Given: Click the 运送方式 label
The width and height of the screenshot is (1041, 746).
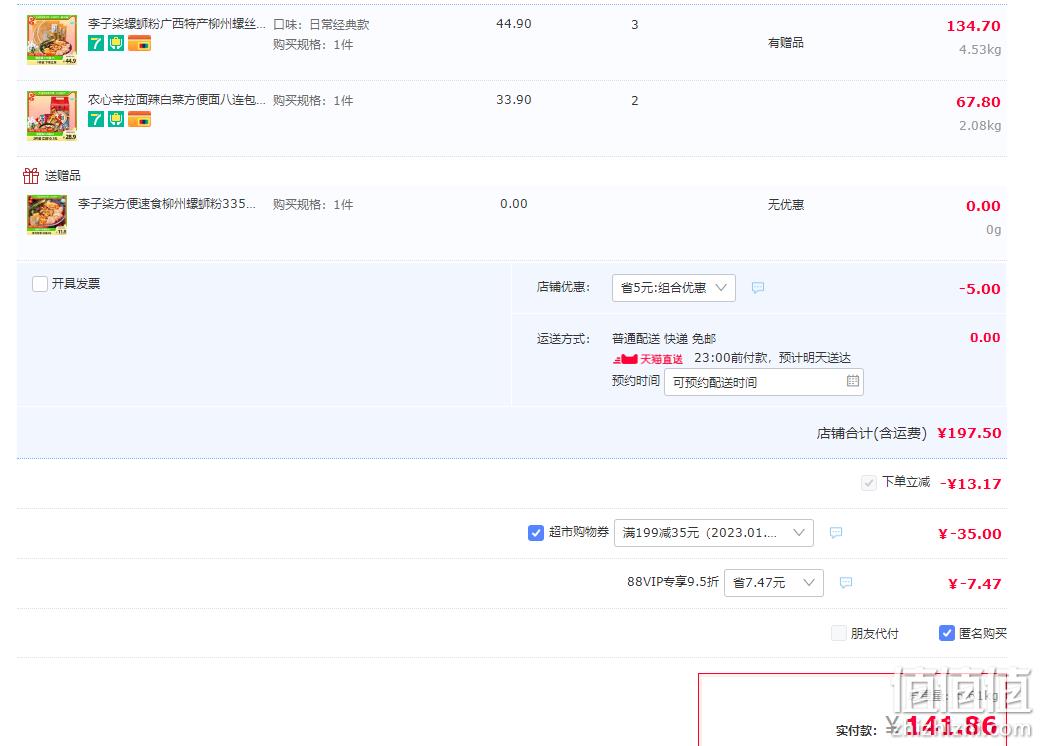Looking at the screenshot, I should click(x=564, y=338).
